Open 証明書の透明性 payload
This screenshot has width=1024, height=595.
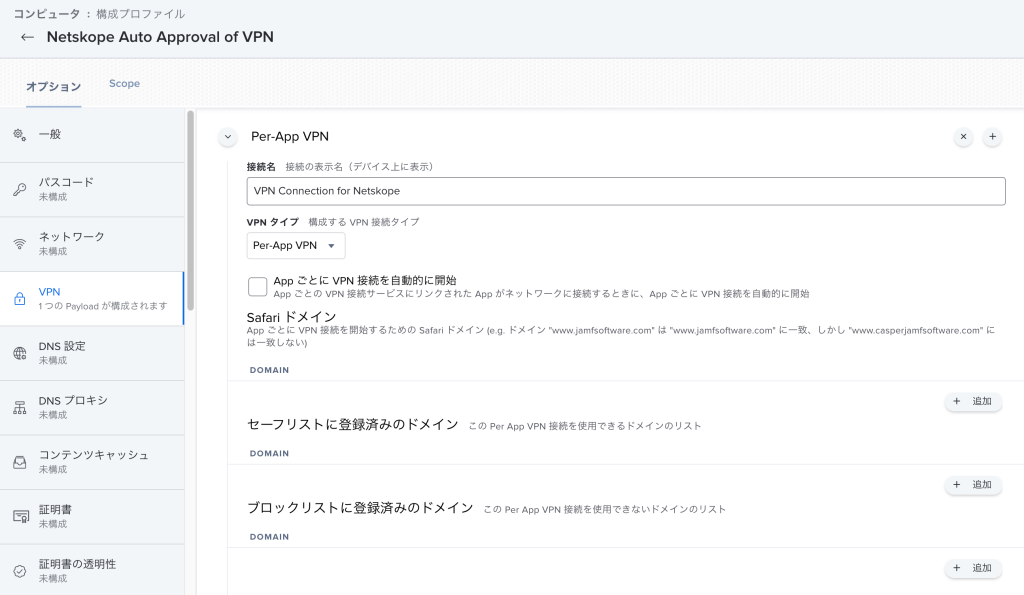tap(92, 570)
